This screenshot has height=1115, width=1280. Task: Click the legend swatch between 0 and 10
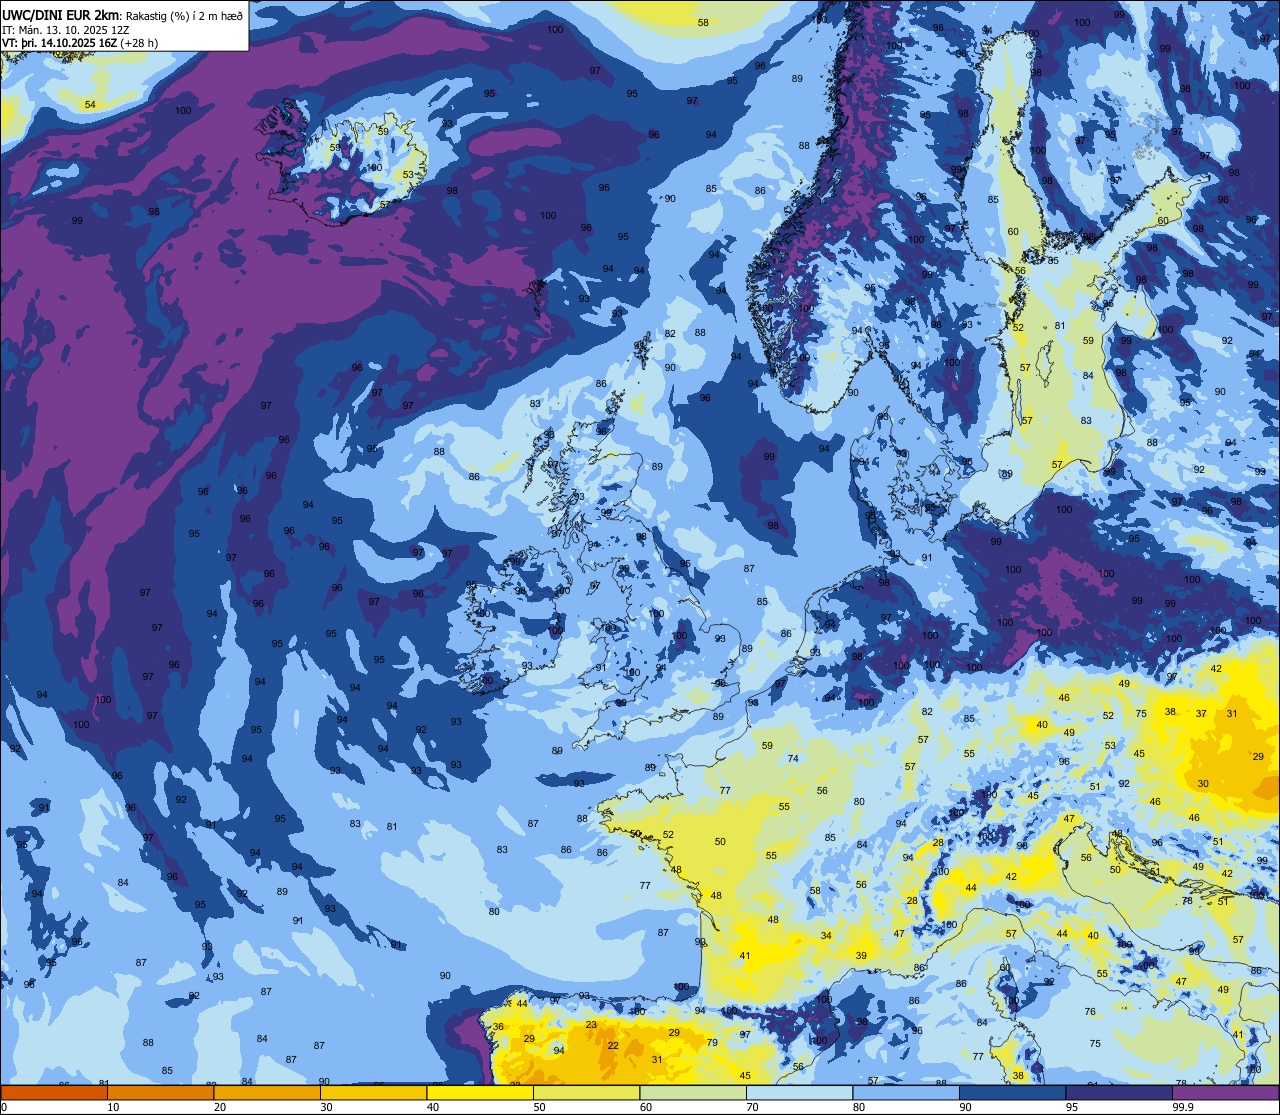(54, 1092)
